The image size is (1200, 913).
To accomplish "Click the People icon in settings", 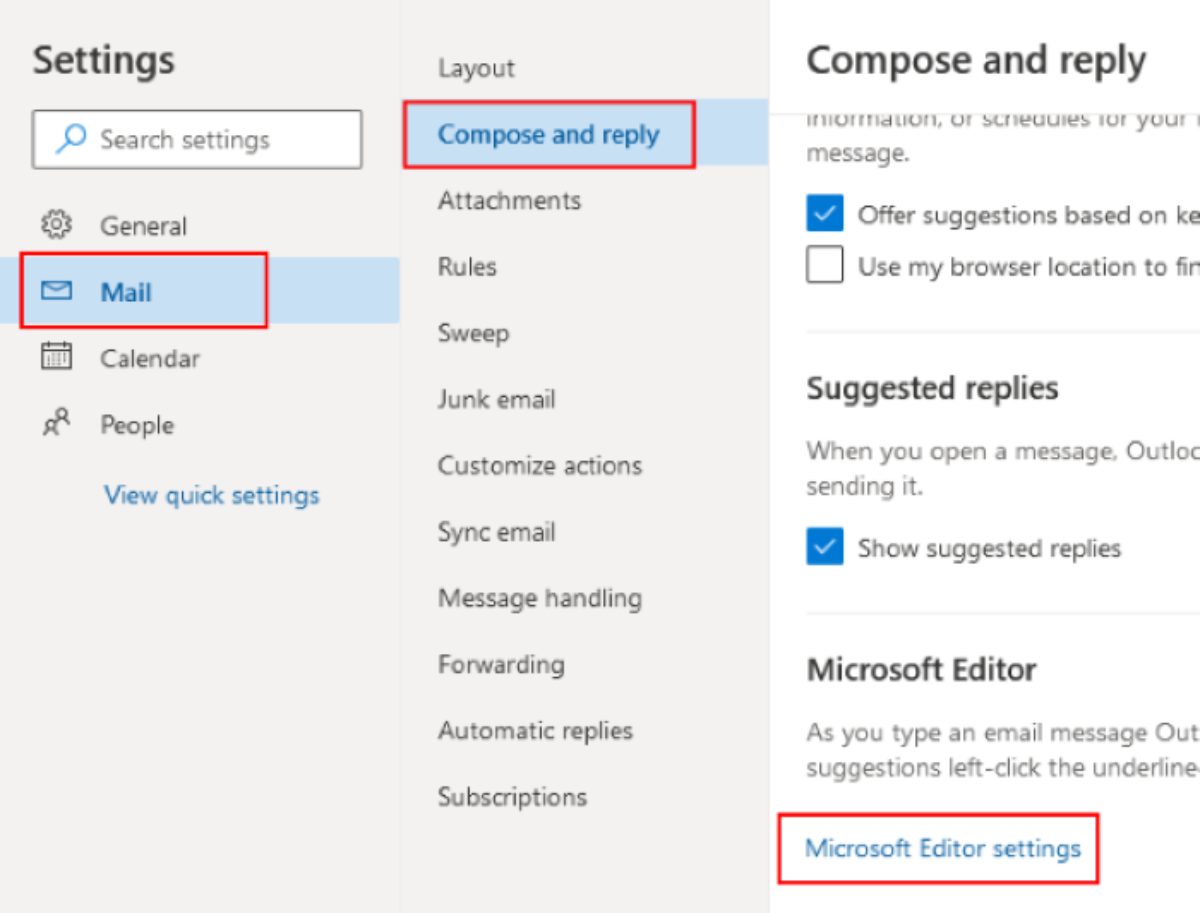I will tap(56, 423).
